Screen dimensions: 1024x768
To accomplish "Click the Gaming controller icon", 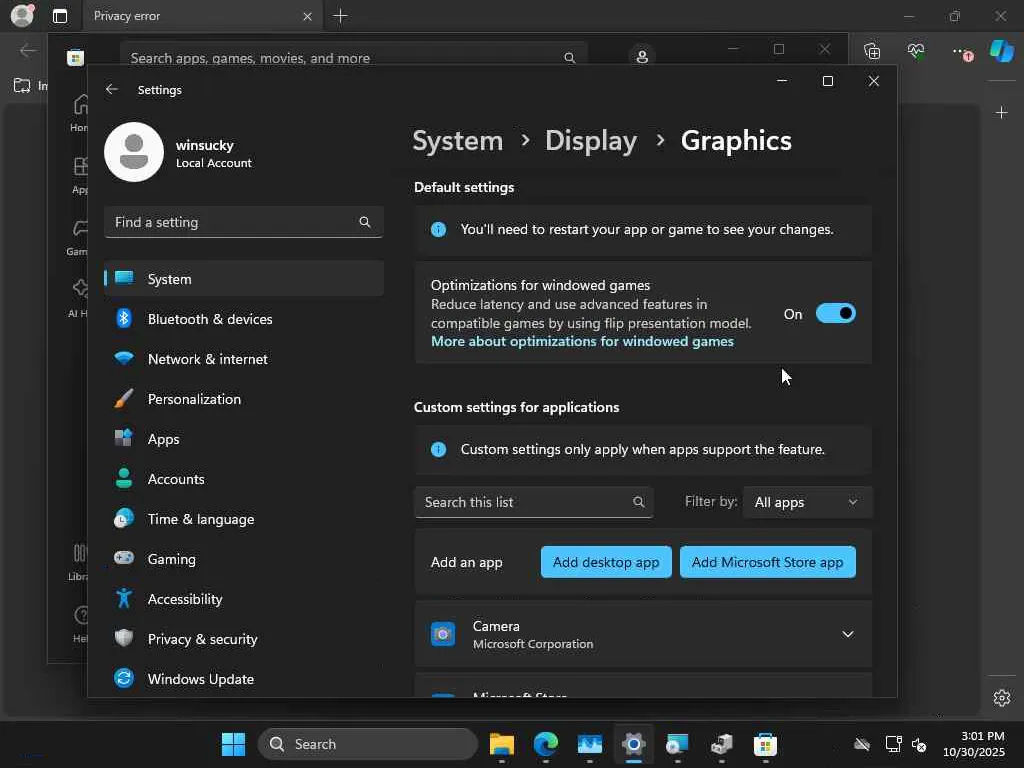I will pyautogui.click(x=124, y=559).
